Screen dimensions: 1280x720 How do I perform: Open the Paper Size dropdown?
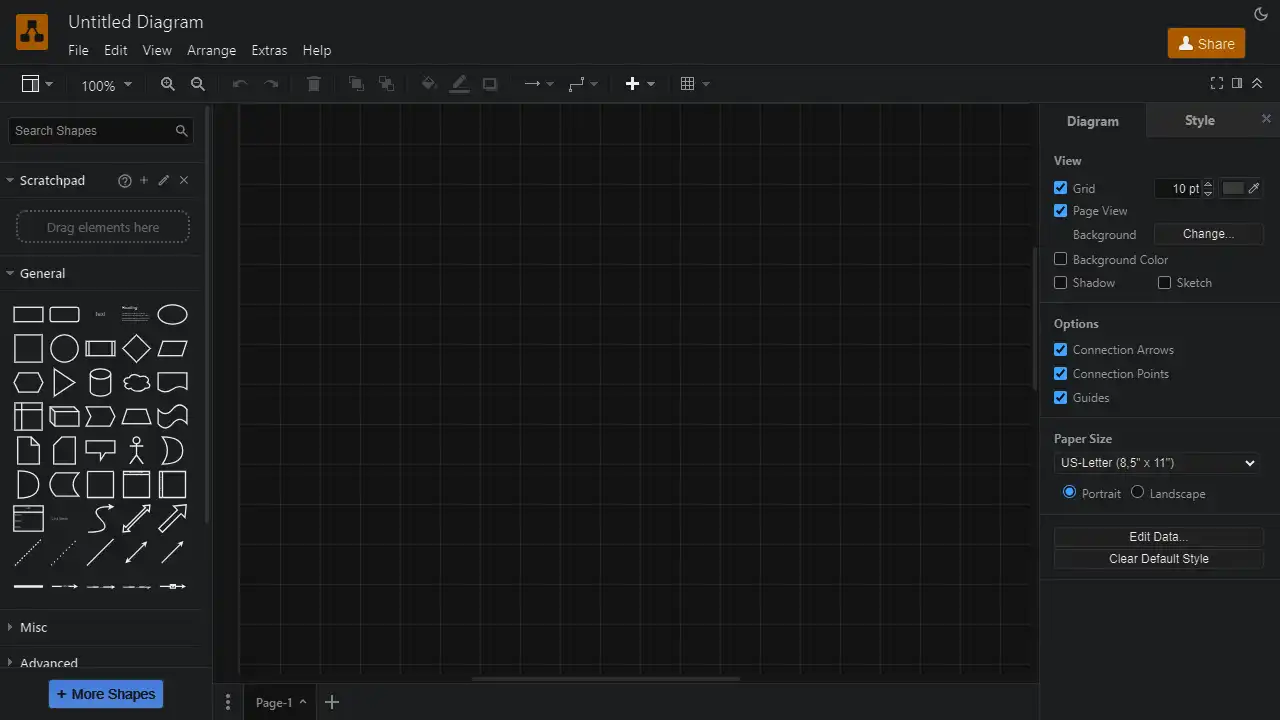tap(1156, 463)
